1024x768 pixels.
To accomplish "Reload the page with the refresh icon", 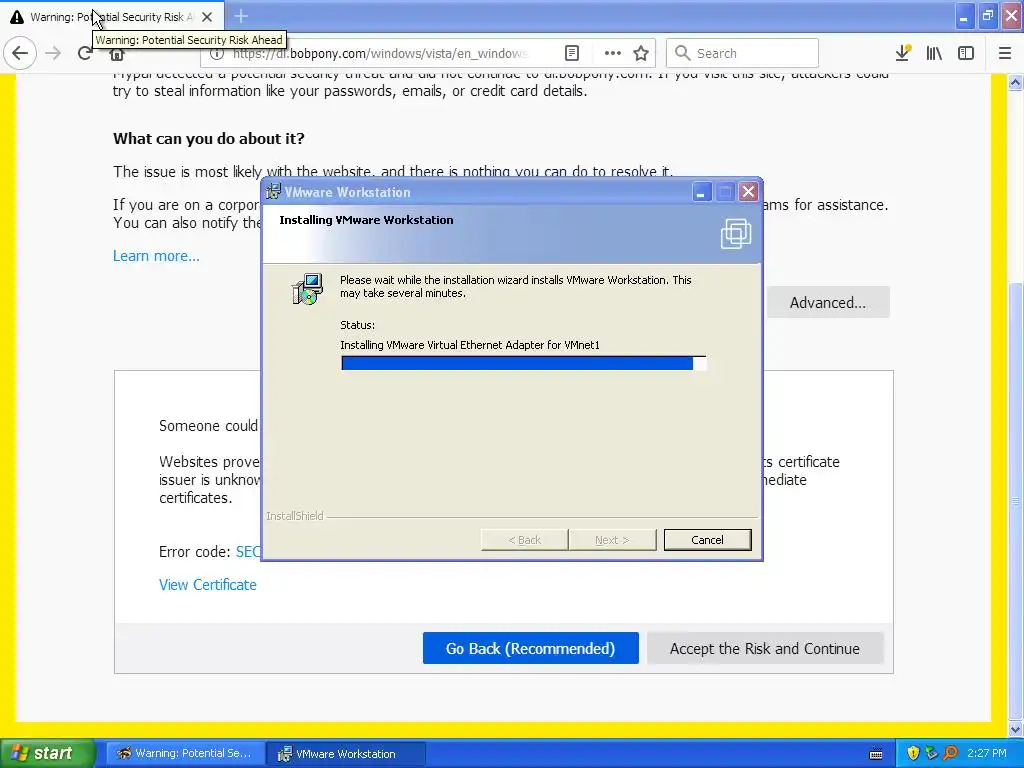I will (x=85, y=53).
